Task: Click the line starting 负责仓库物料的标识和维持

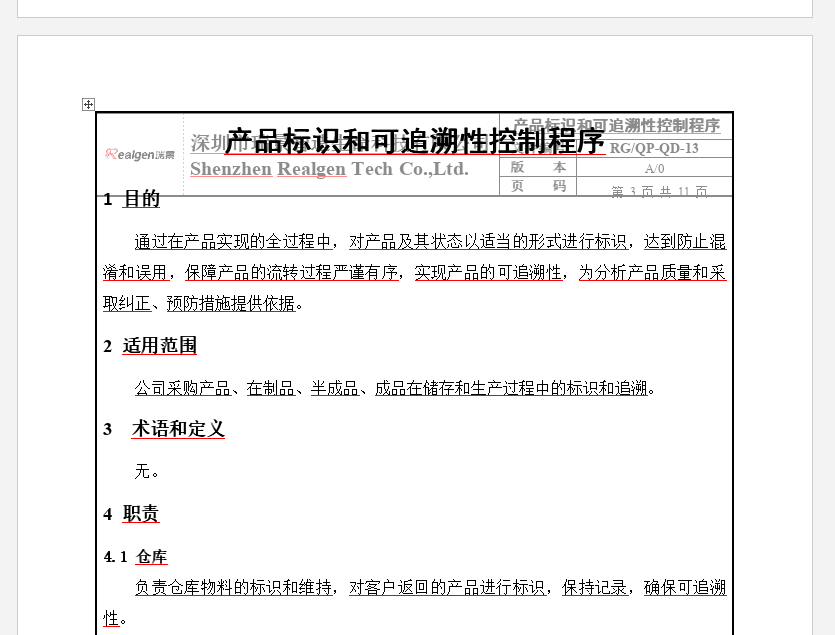Action: tap(430, 588)
